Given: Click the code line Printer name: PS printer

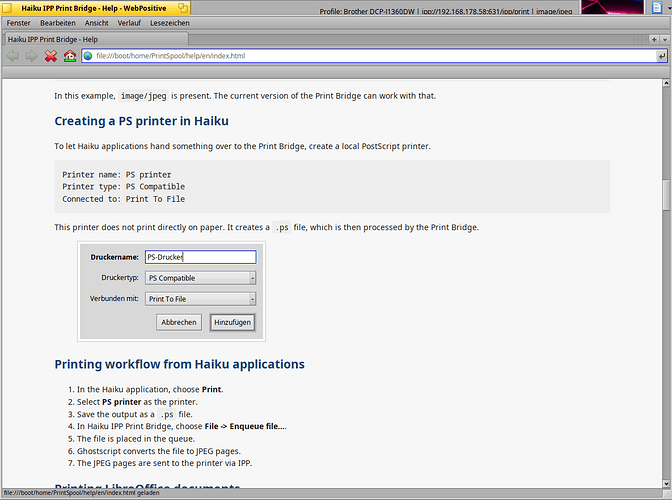Looking at the screenshot, I should click(x=117, y=175).
